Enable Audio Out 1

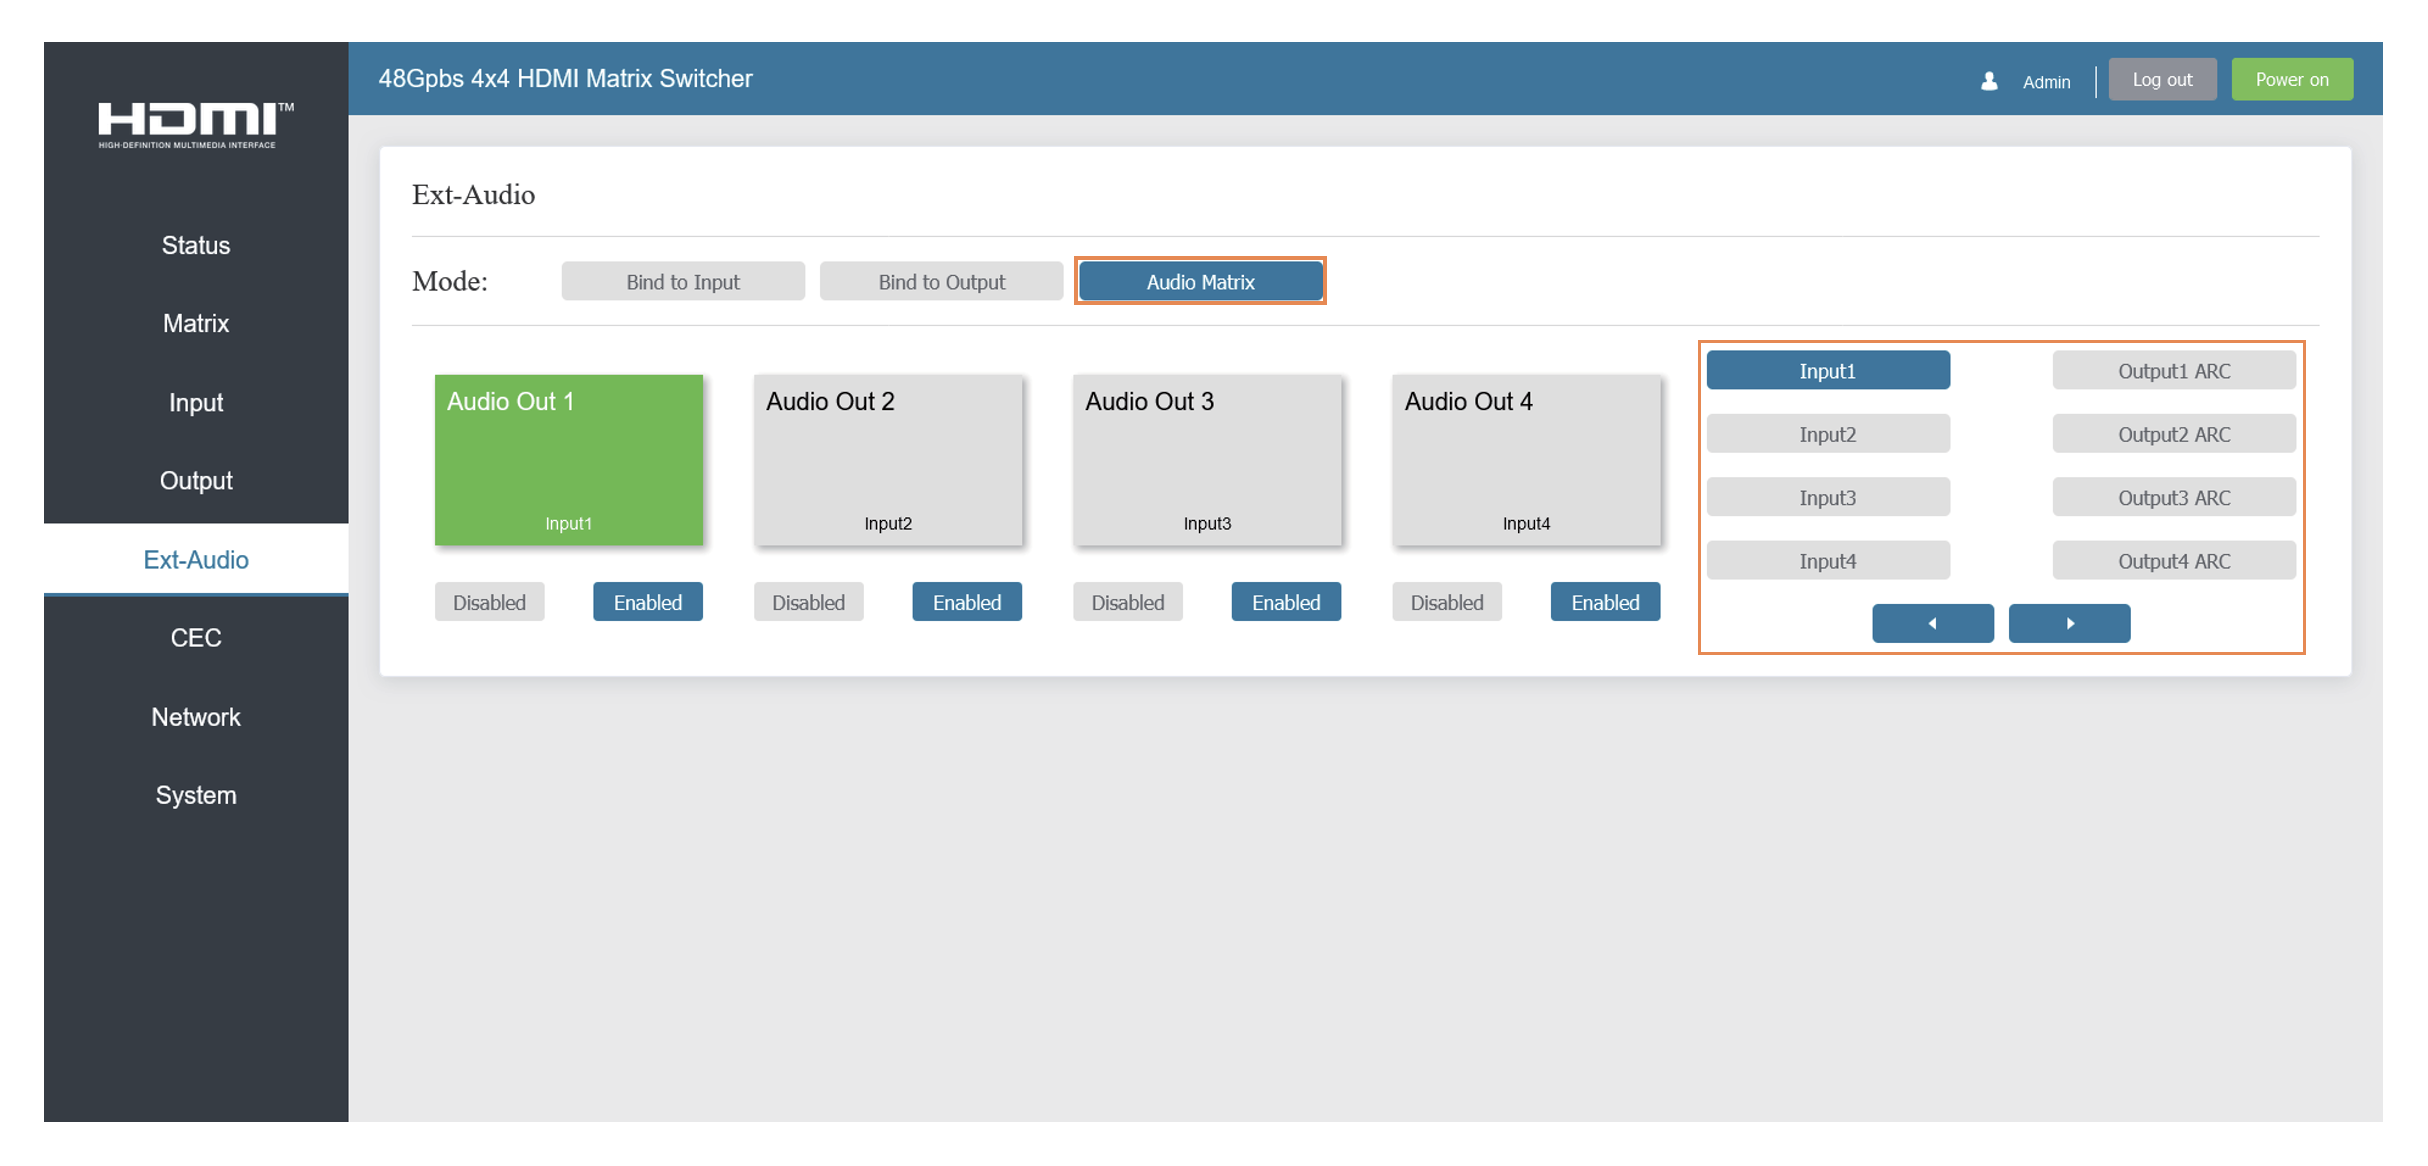click(x=648, y=602)
